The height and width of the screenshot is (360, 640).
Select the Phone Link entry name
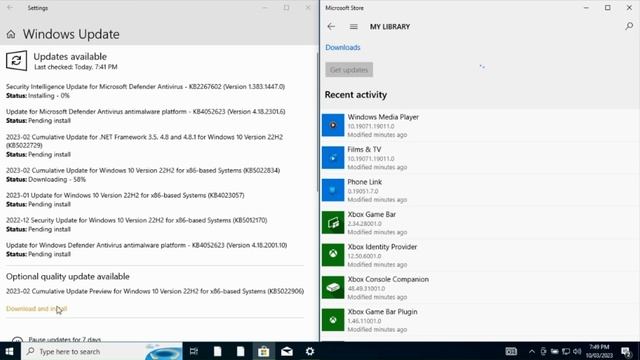point(364,182)
